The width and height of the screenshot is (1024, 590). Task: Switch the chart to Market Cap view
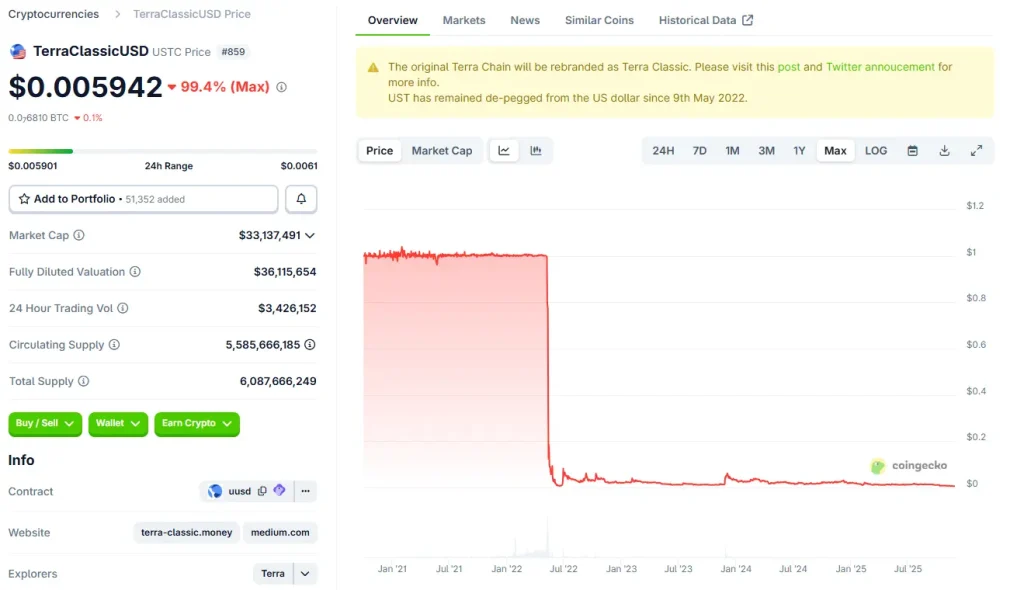point(442,150)
